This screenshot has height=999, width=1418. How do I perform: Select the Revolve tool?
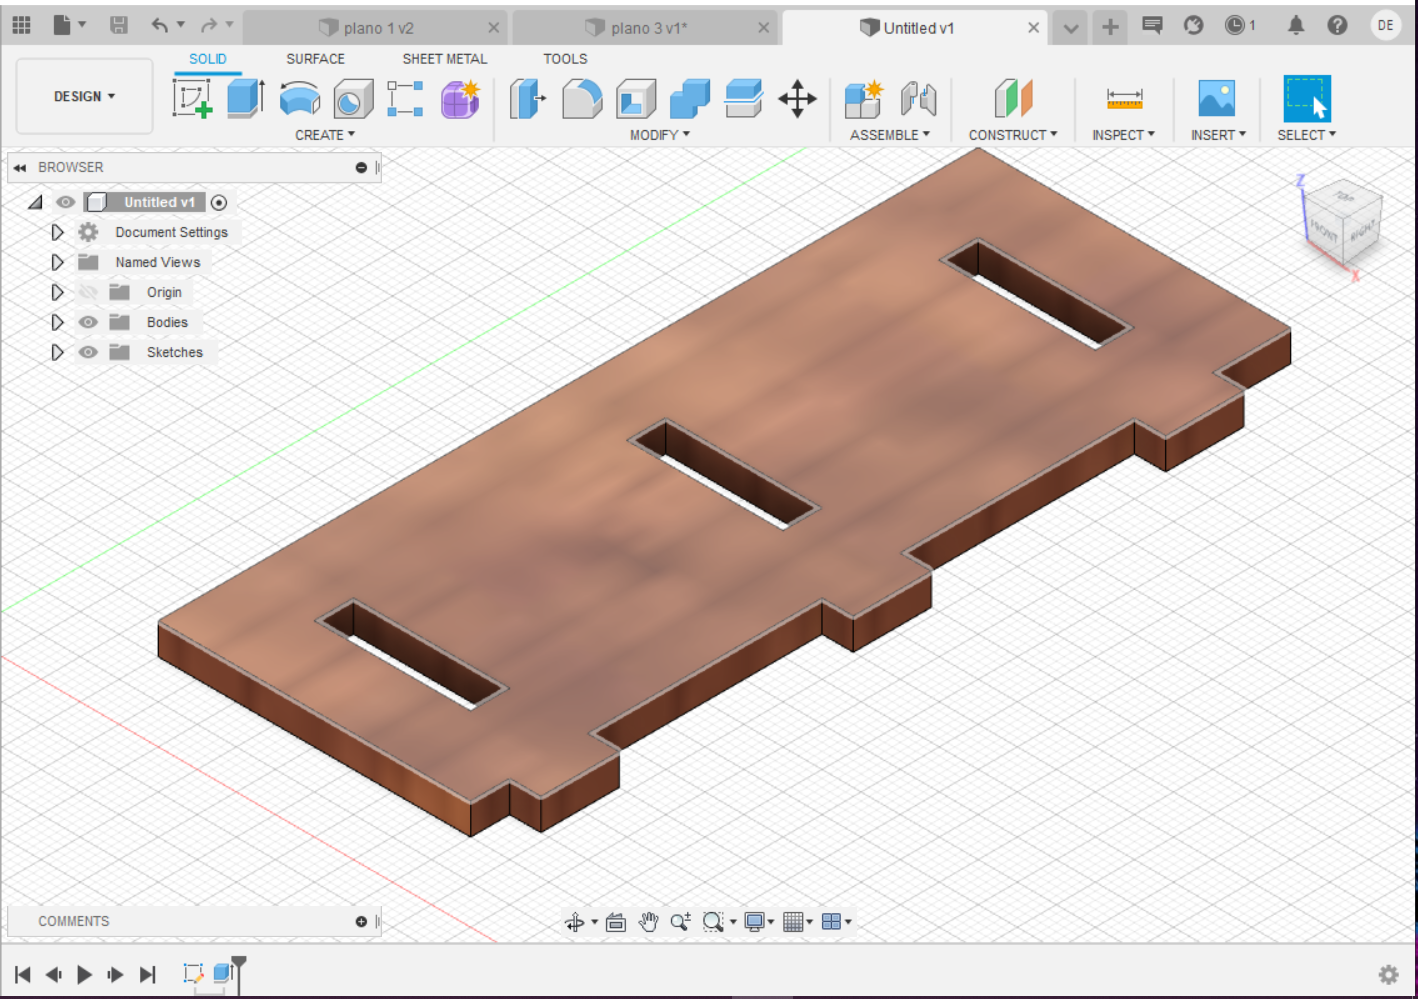299,99
